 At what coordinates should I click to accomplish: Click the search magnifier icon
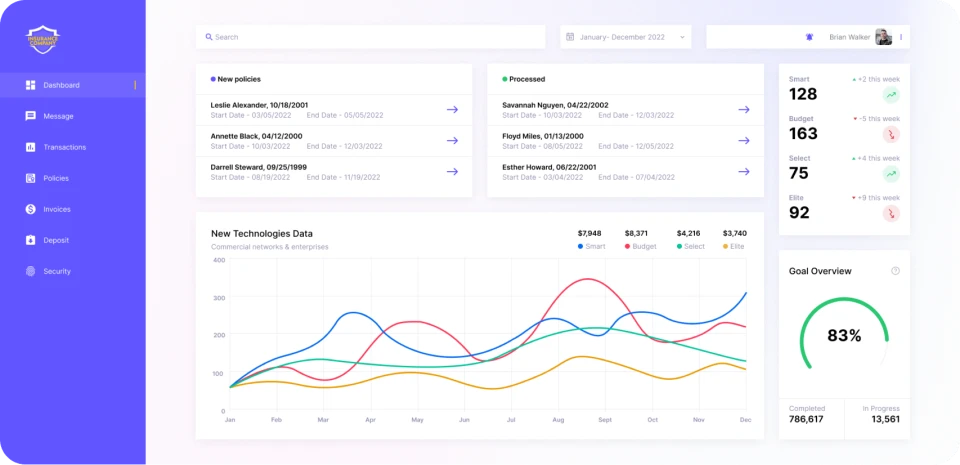pos(209,37)
